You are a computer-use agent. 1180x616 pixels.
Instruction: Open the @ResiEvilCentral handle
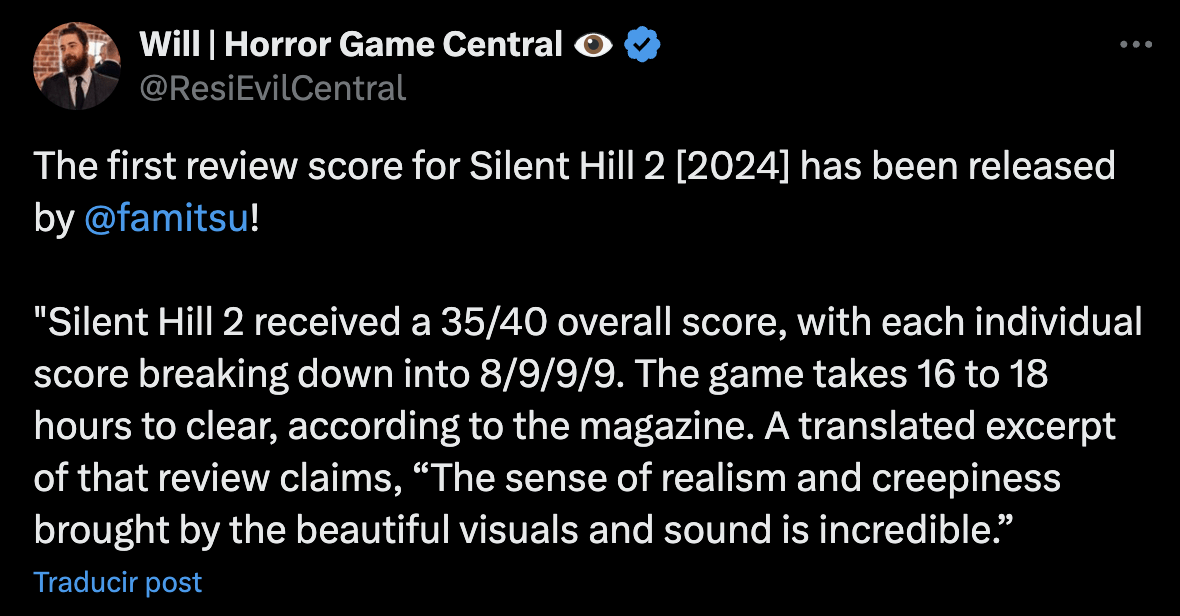[x=273, y=89]
